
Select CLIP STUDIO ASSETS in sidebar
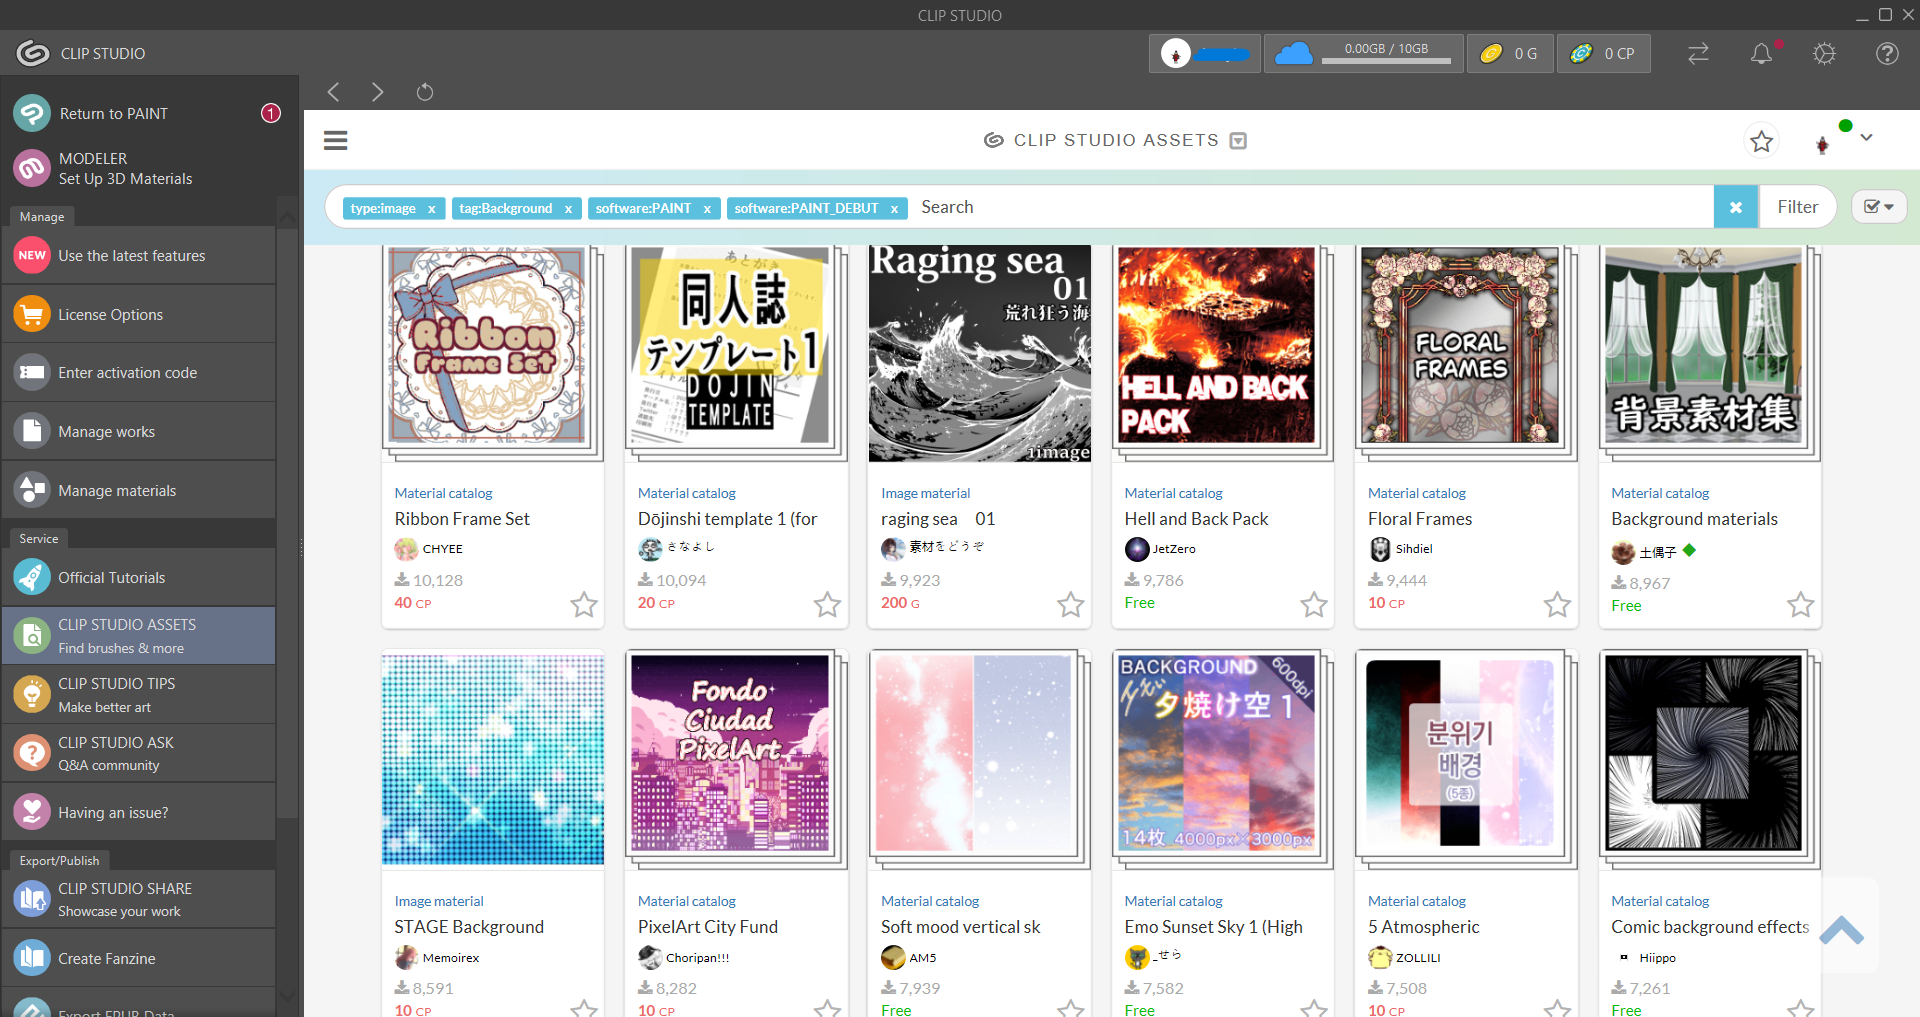[138, 635]
